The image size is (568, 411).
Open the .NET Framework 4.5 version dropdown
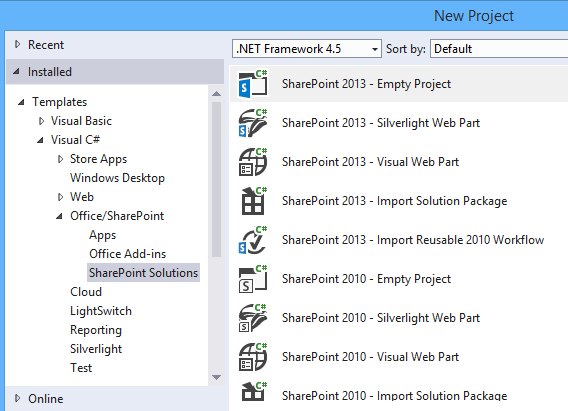[306, 49]
